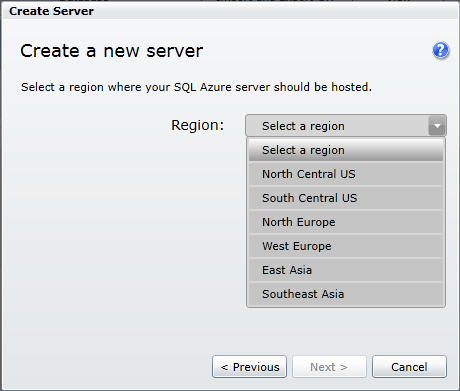Image resolution: width=460 pixels, height=391 pixels.
Task: Click the word 'server' in the main heading
Action: point(175,51)
